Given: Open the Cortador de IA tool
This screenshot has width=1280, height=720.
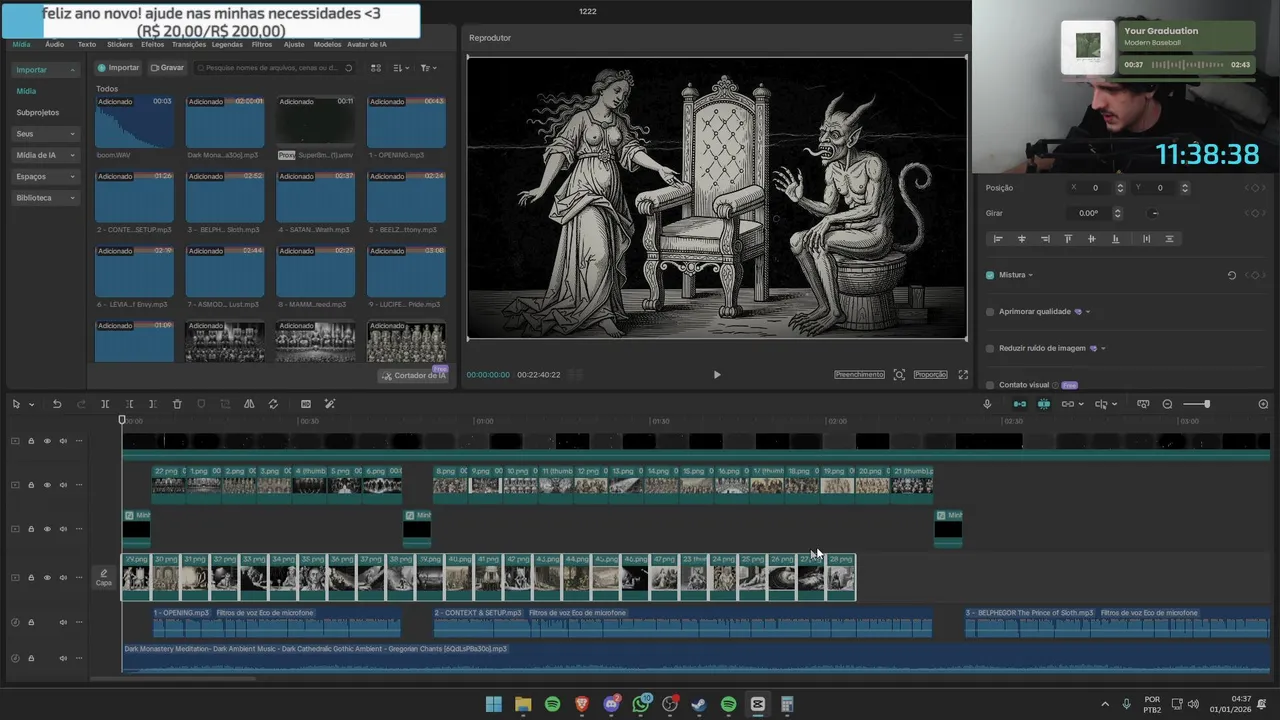Looking at the screenshot, I should [413, 376].
